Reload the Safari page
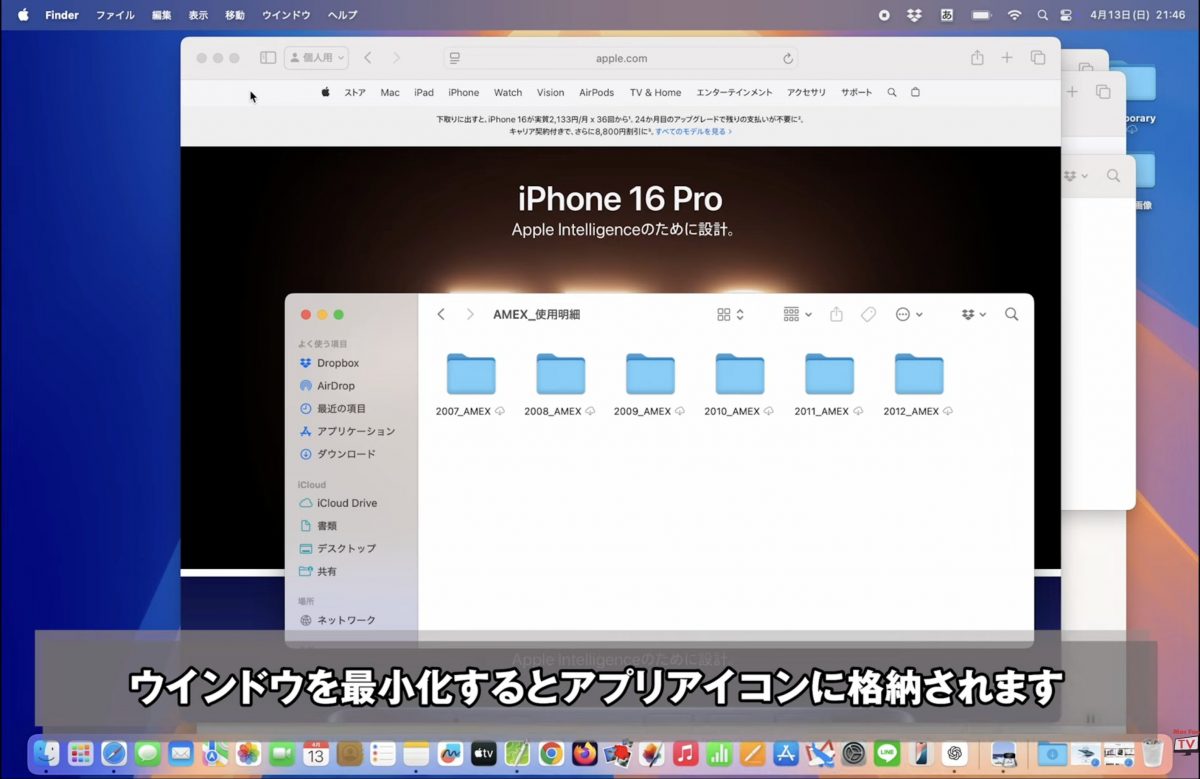The height and width of the screenshot is (779, 1200). 788,58
